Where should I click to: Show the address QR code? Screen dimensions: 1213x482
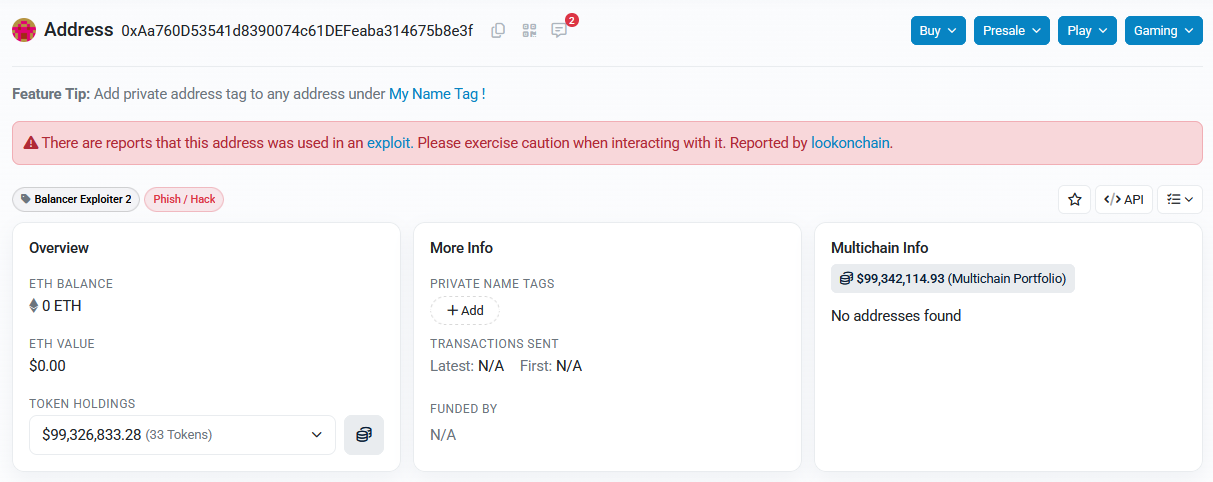(x=529, y=30)
